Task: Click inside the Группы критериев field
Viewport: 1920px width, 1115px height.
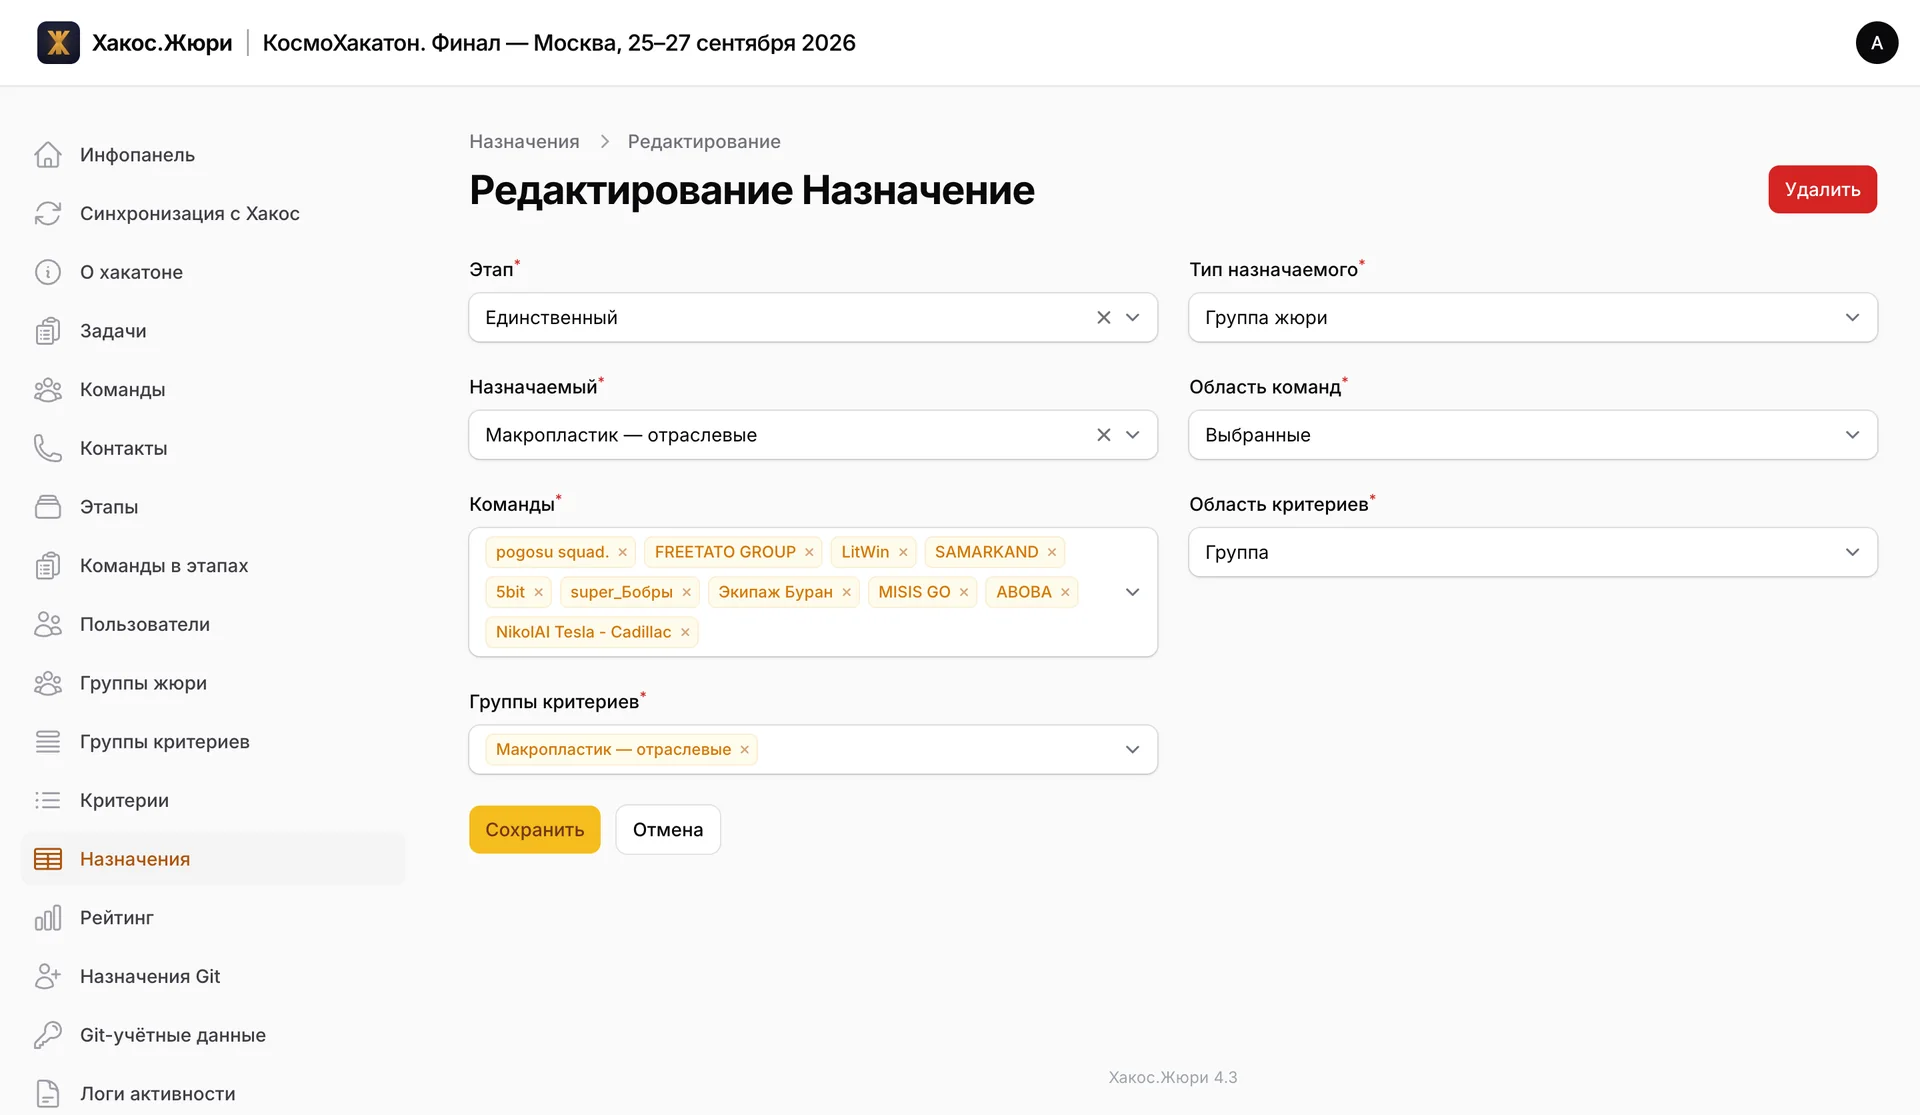Action: [x=813, y=749]
